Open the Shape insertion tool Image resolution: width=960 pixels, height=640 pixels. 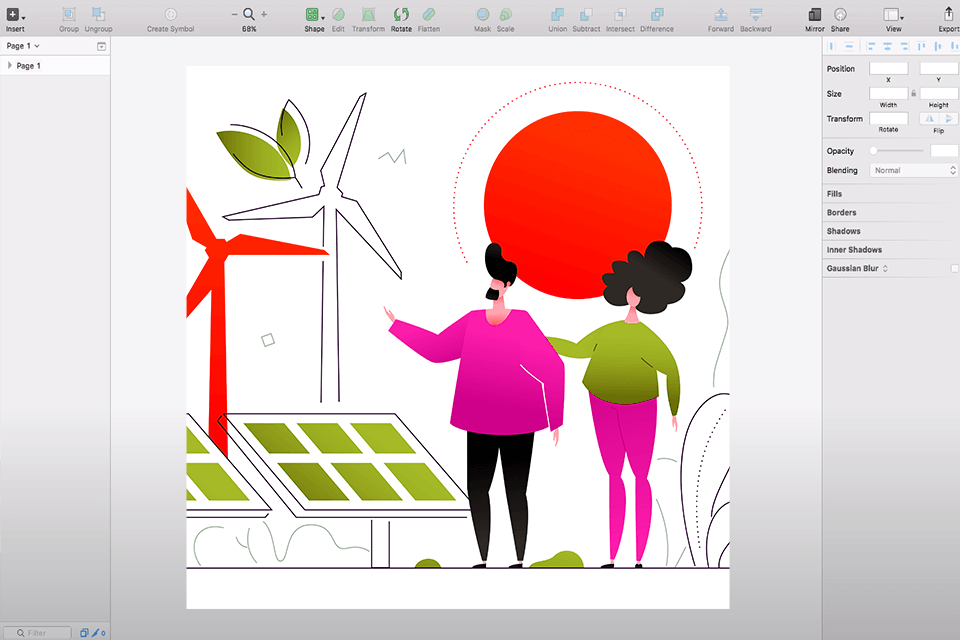point(313,15)
